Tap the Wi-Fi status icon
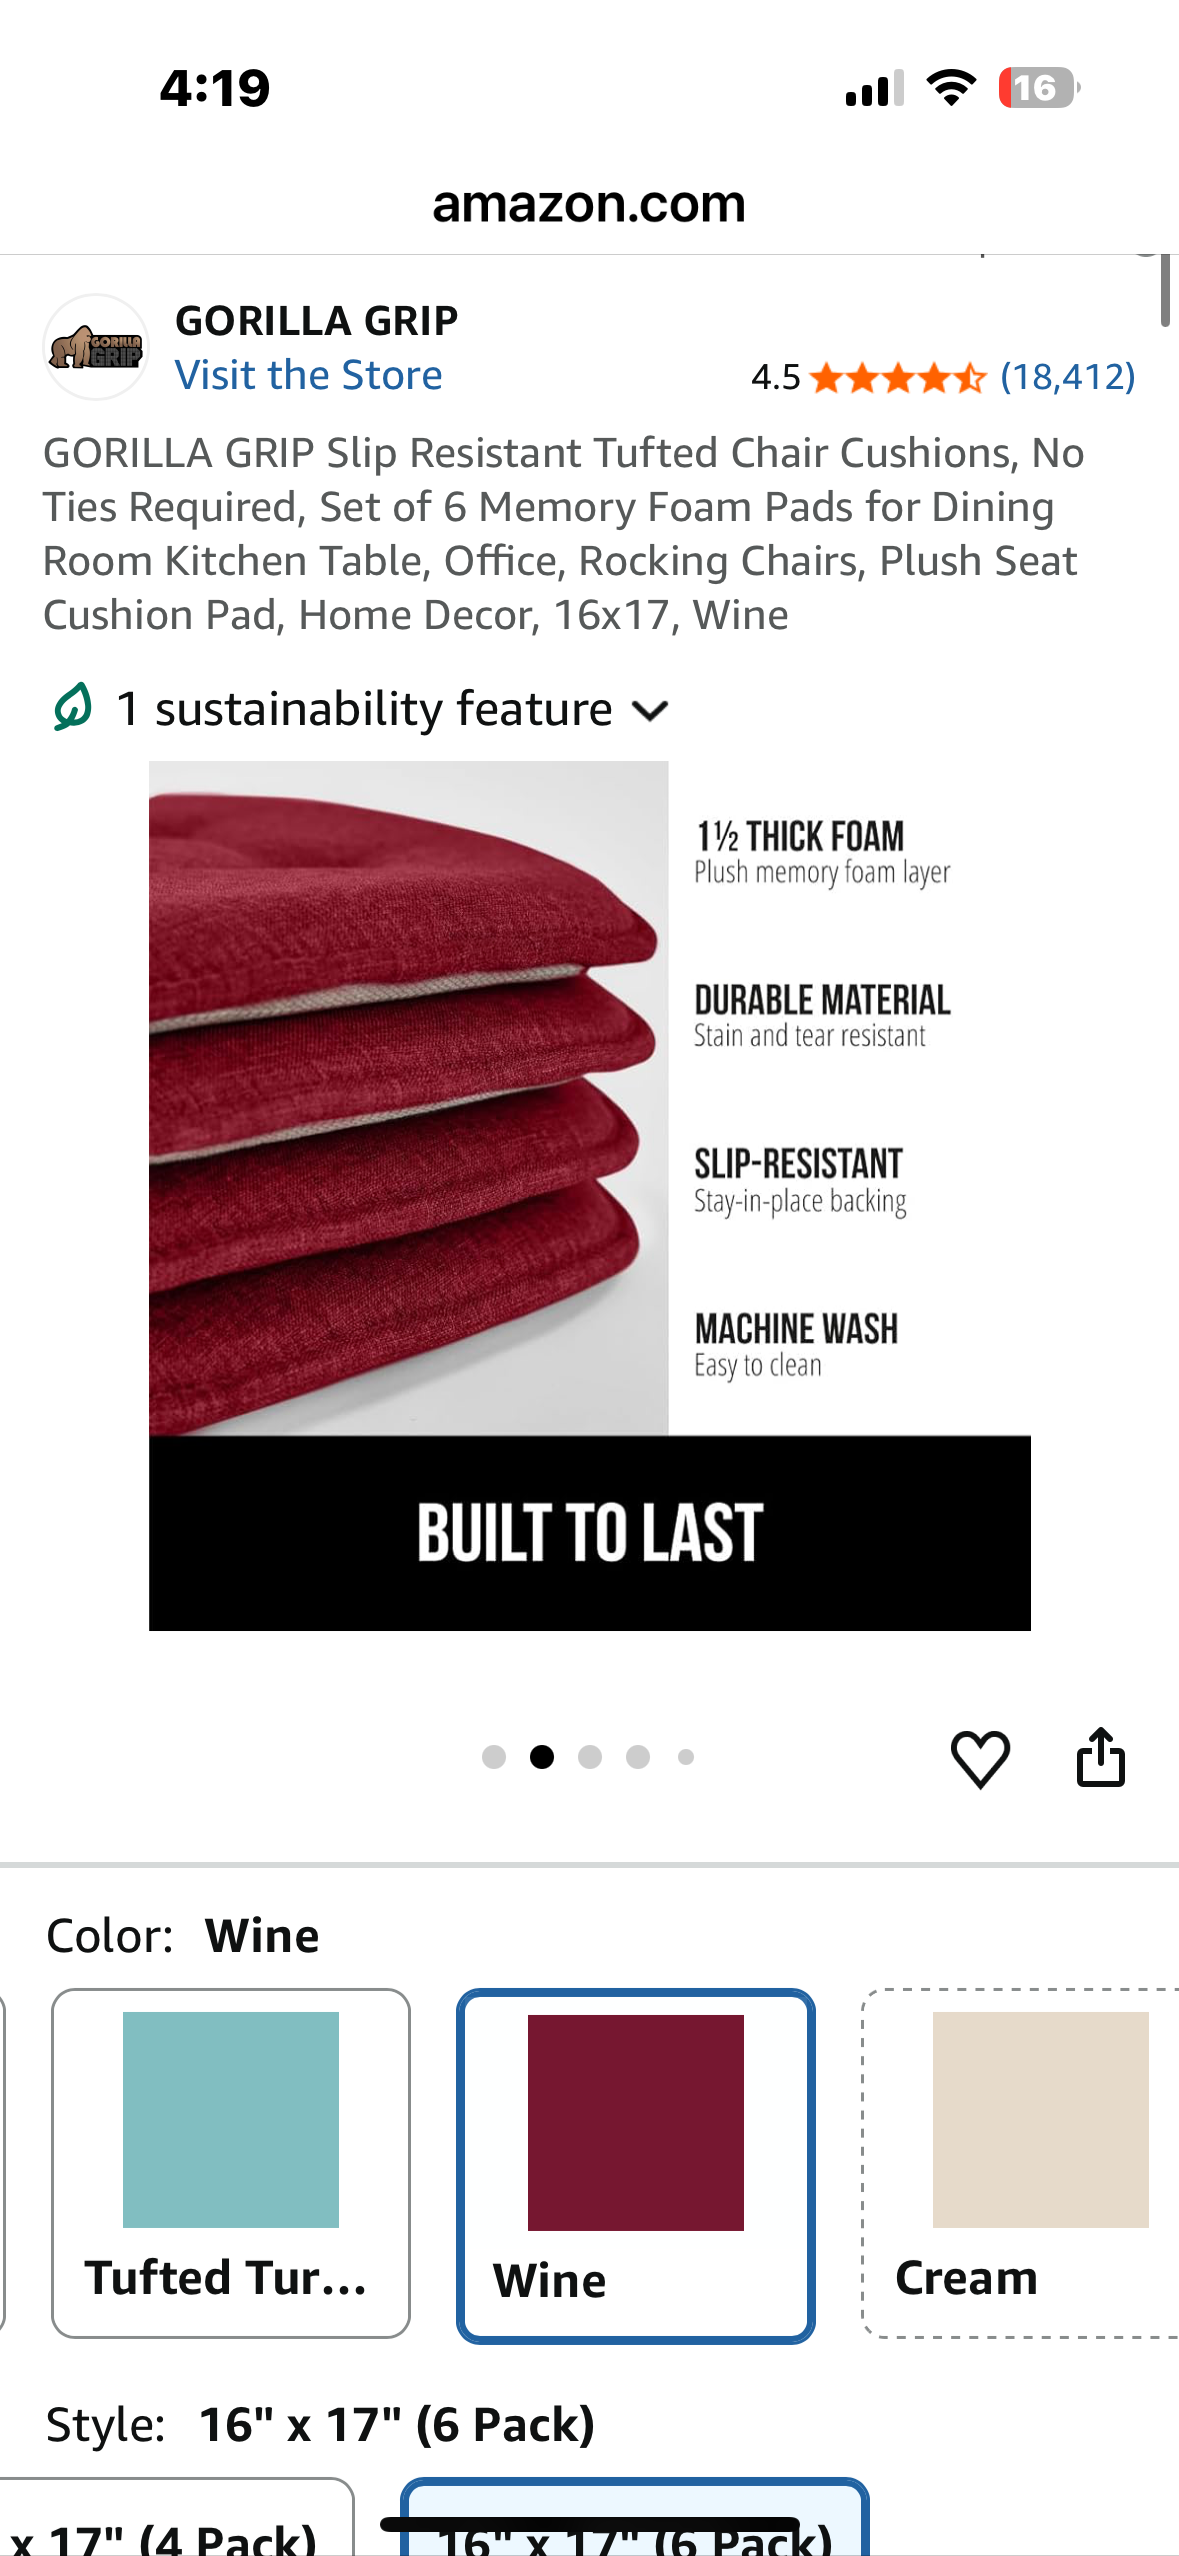The width and height of the screenshot is (1179, 2556). click(951, 88)
